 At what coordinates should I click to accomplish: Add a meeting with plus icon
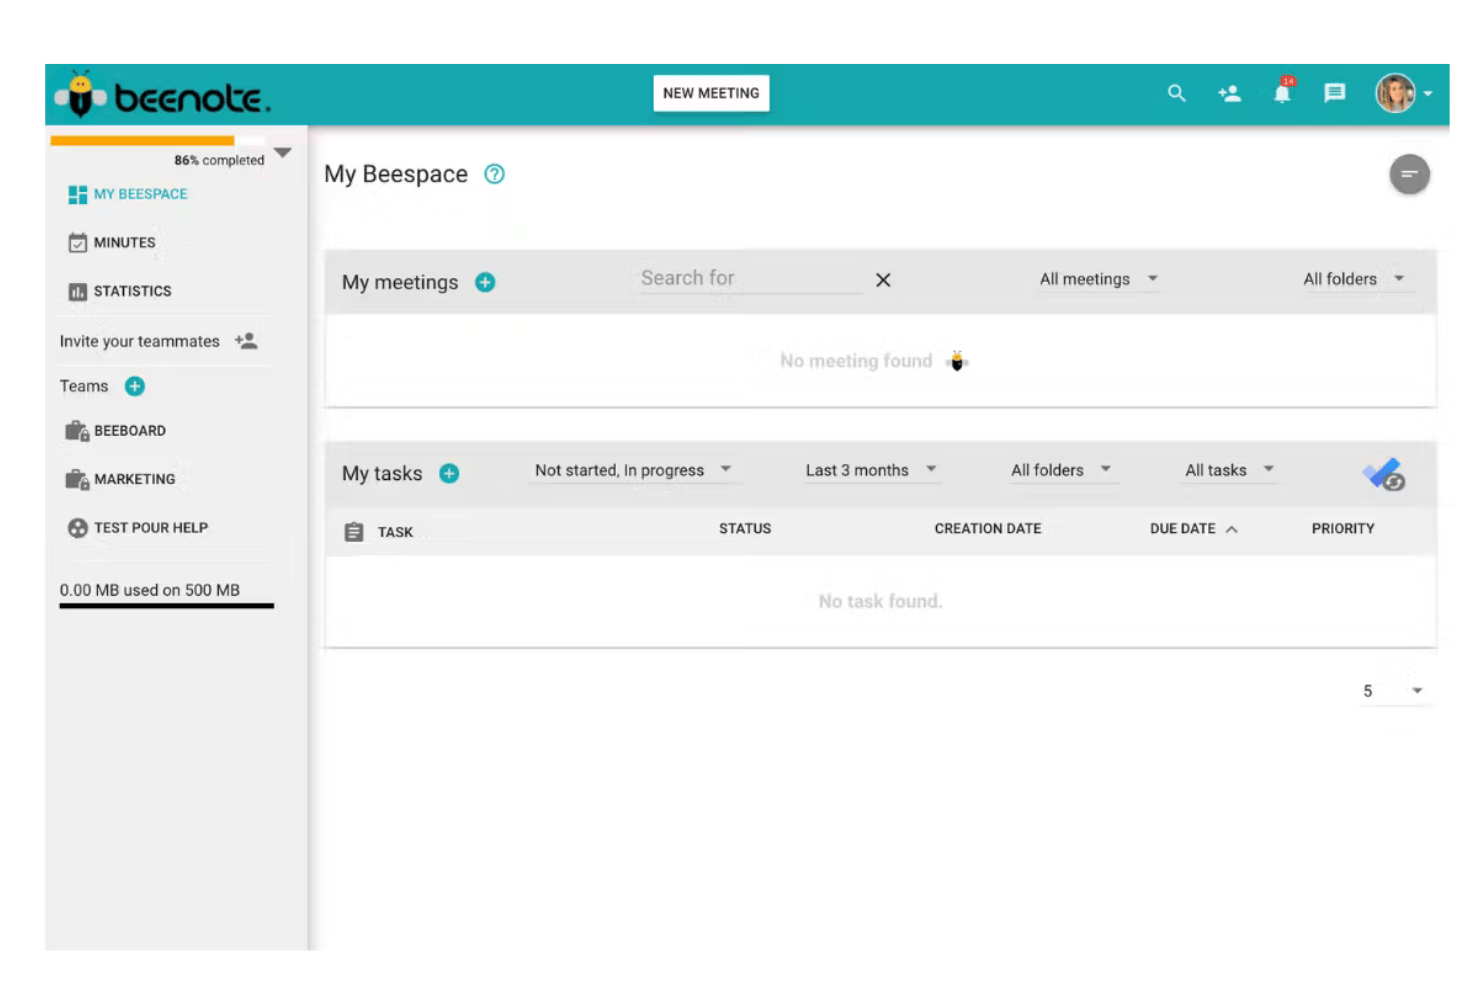point(485,282)
